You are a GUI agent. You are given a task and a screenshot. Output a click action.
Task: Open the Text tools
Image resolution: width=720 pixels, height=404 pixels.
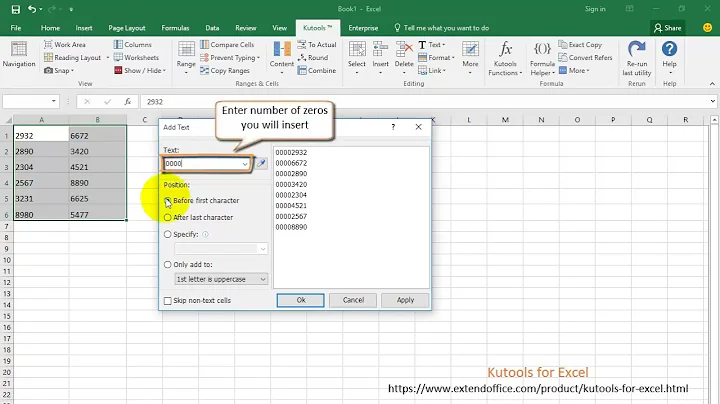tap(432, 45)
